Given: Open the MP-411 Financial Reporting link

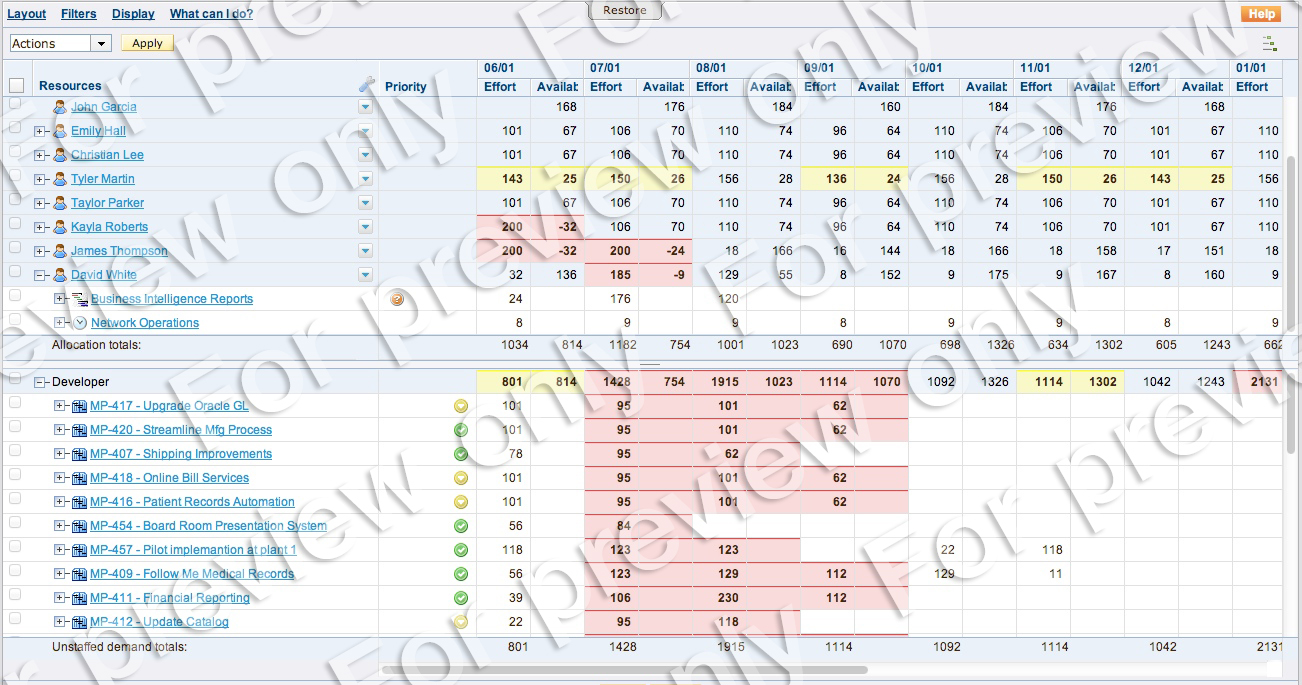Looking at the screenshot, I should point(169,598).
